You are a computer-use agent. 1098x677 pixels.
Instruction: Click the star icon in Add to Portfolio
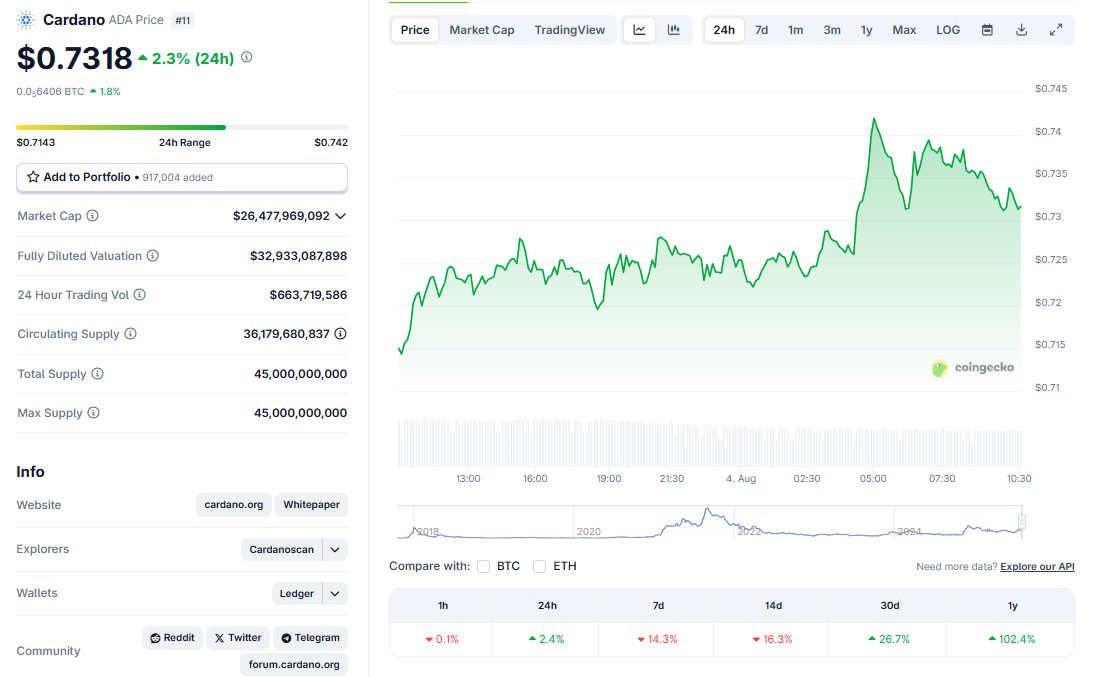pyautogui.click(x=33, y=177)
